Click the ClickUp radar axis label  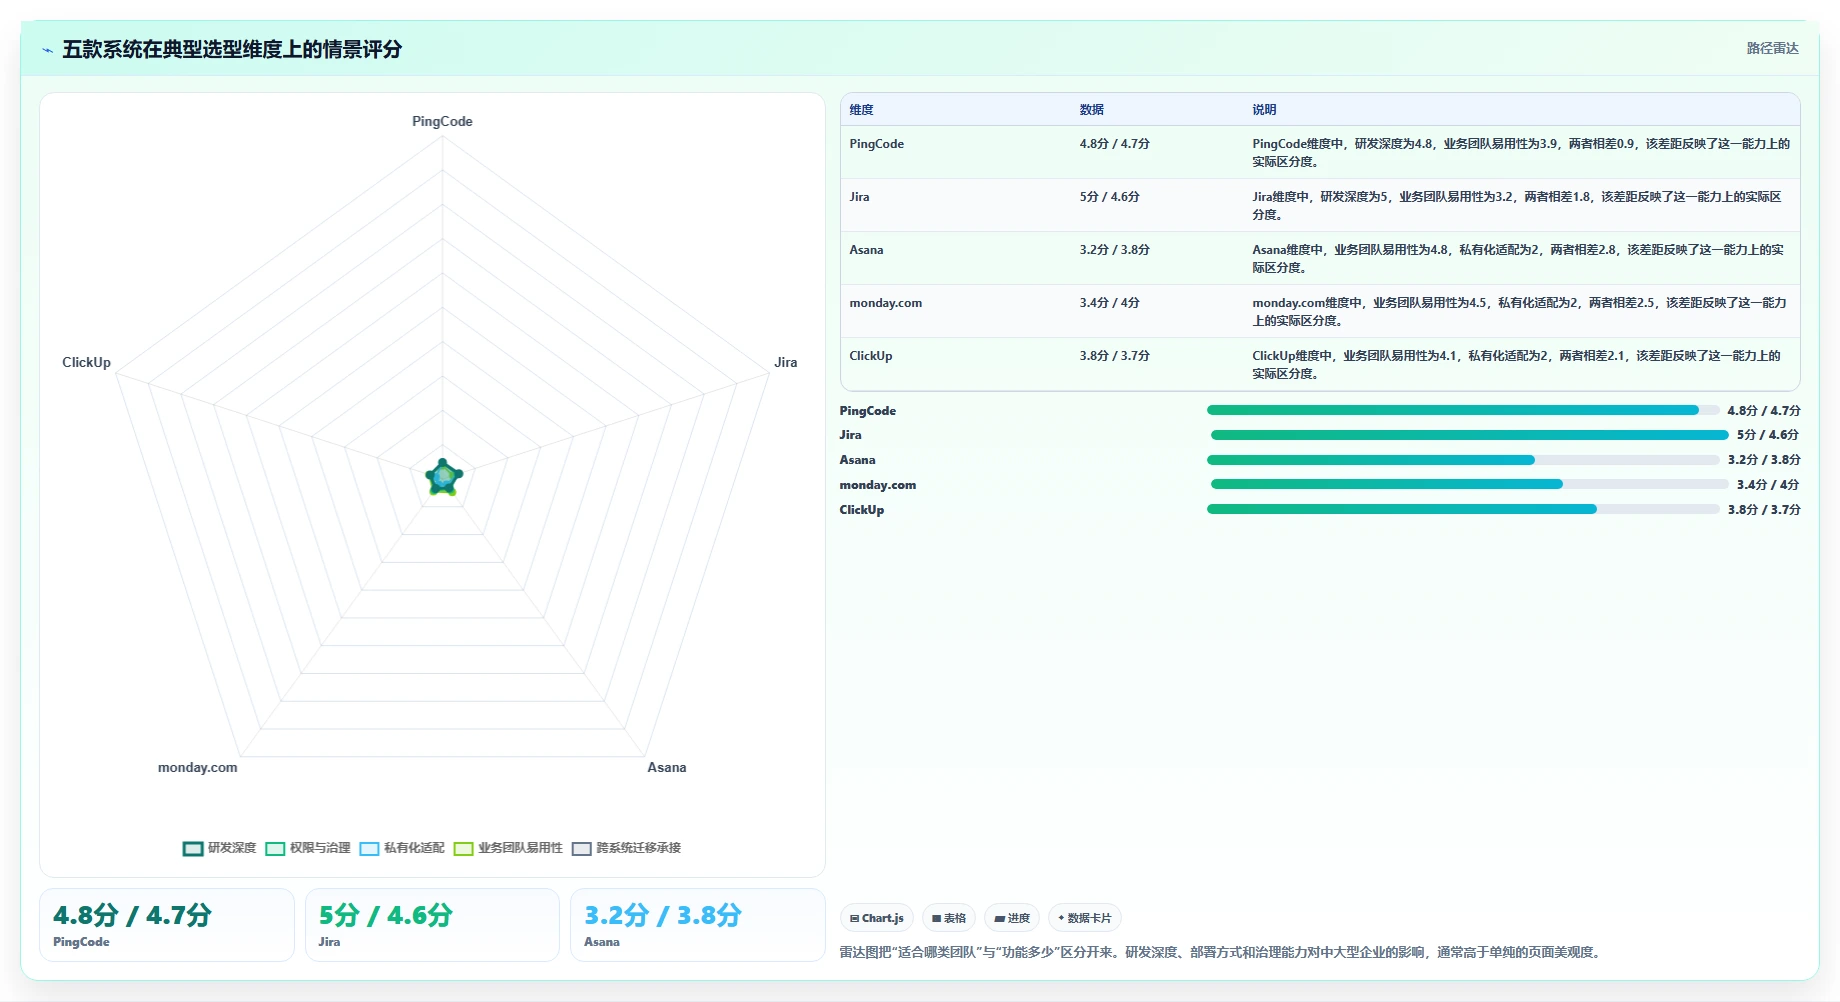coord(87,363)
